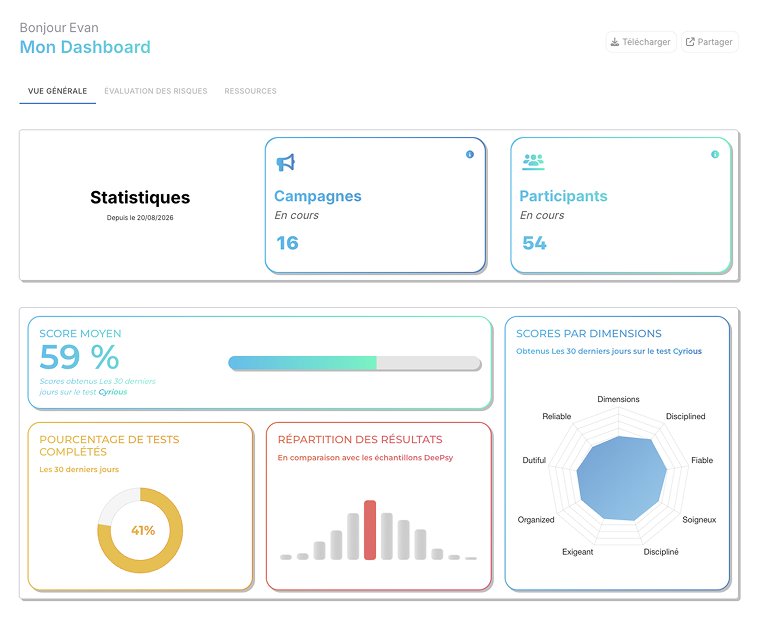This screenshot has height=621, width=761.
Task: Click the Participants group icon
Action: point(533,162)
